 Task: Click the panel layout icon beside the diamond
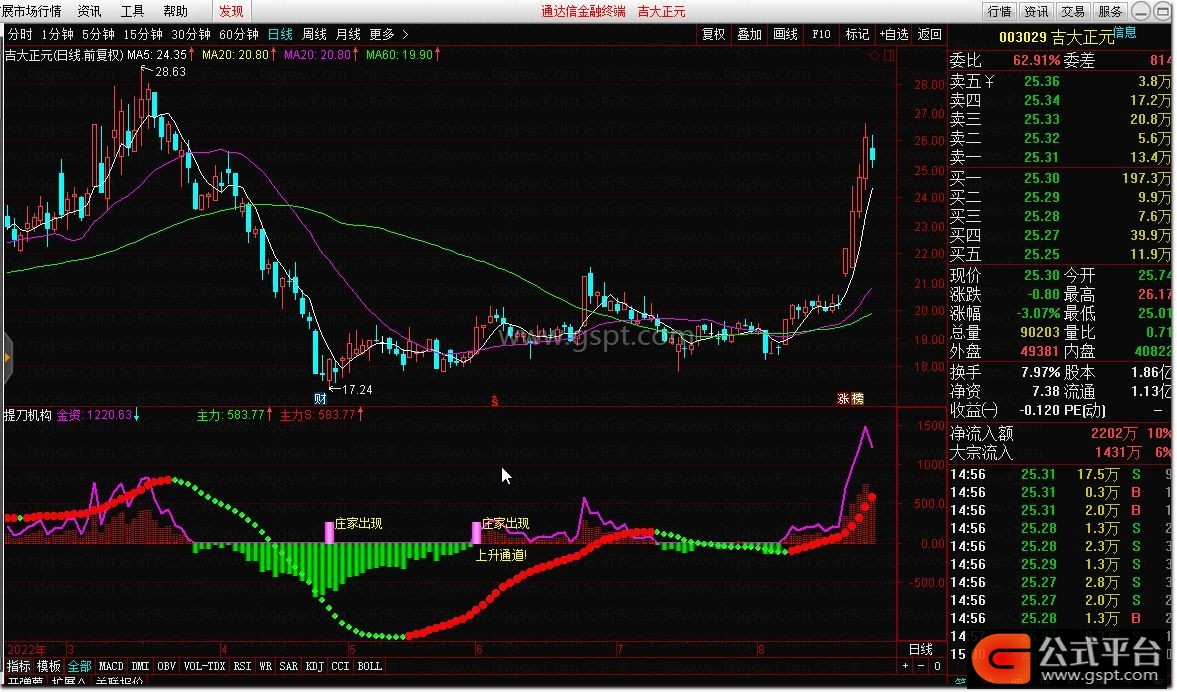tap(890, 56)
